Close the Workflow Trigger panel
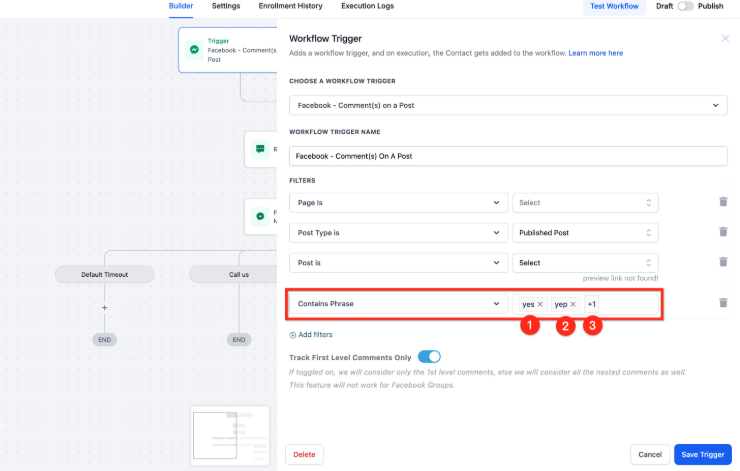 (x=725, y=38)
